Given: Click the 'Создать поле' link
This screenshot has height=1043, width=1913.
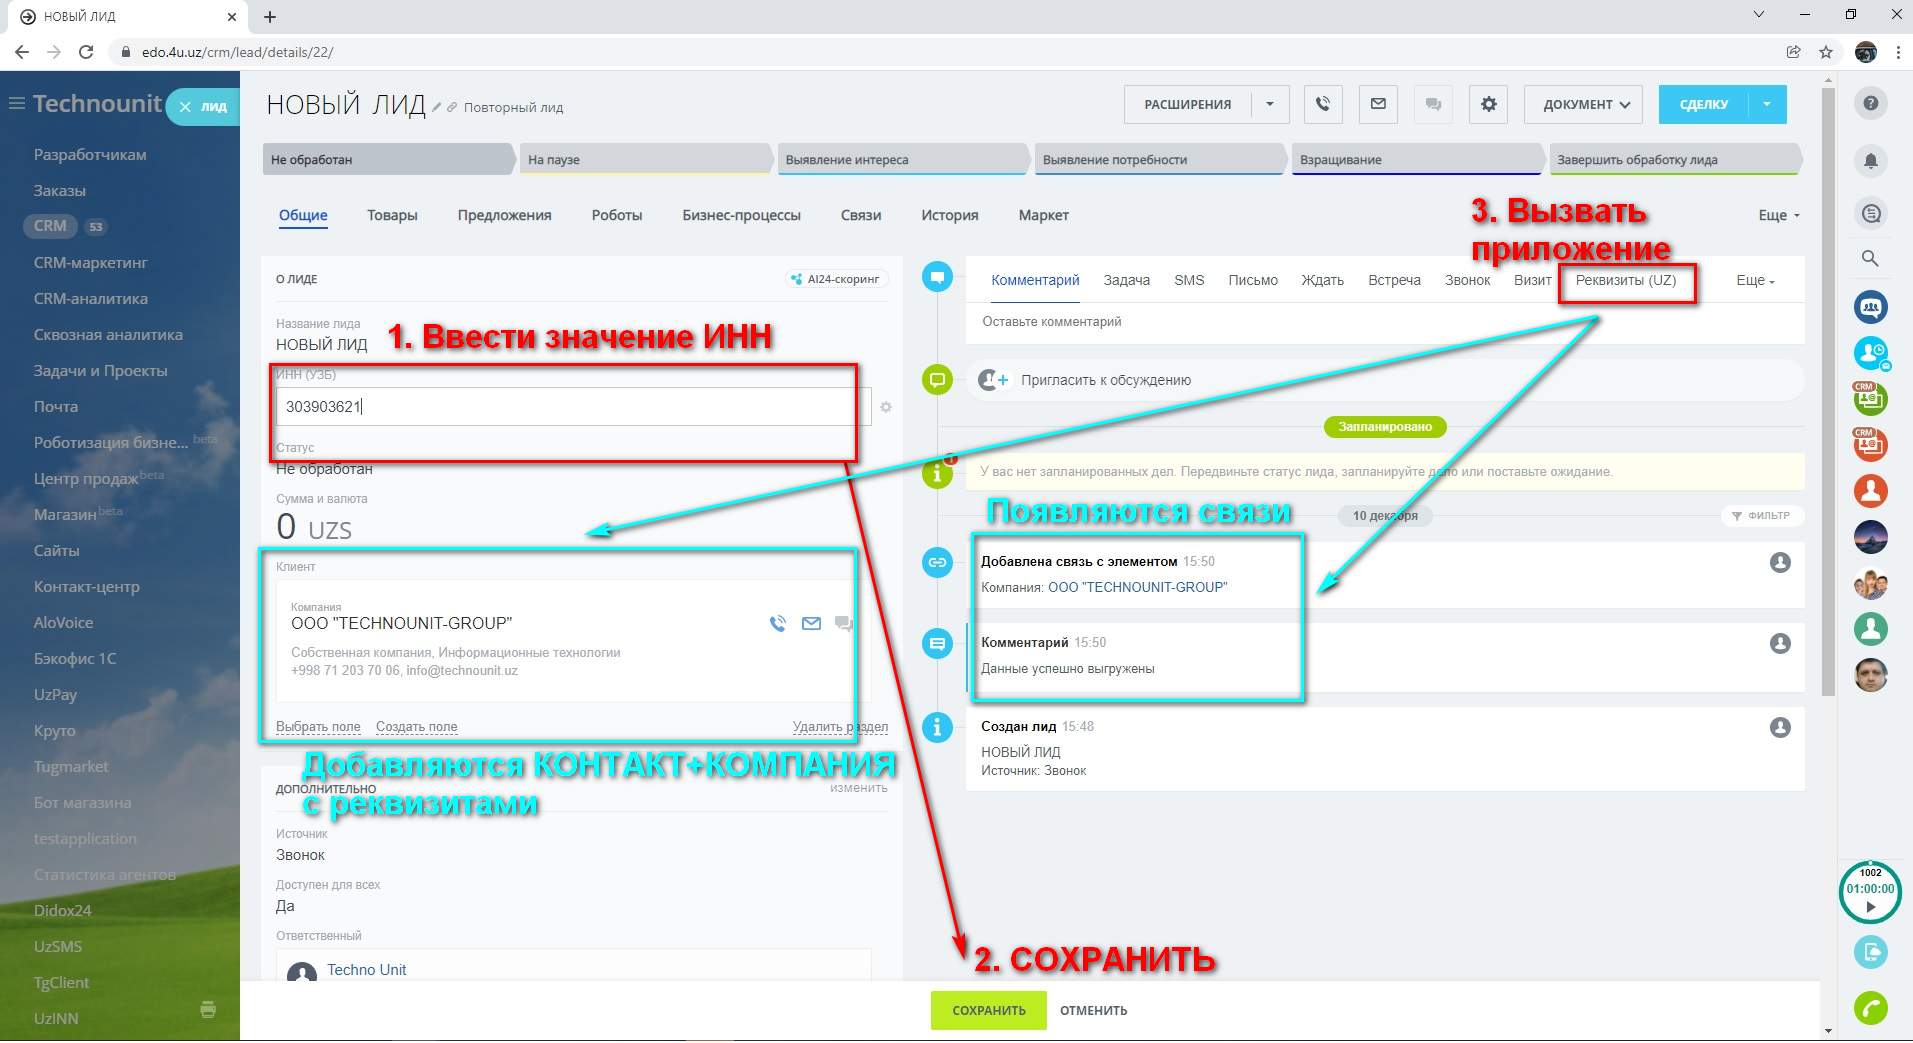Looking at the screenshot, I should tap(417, 727).
